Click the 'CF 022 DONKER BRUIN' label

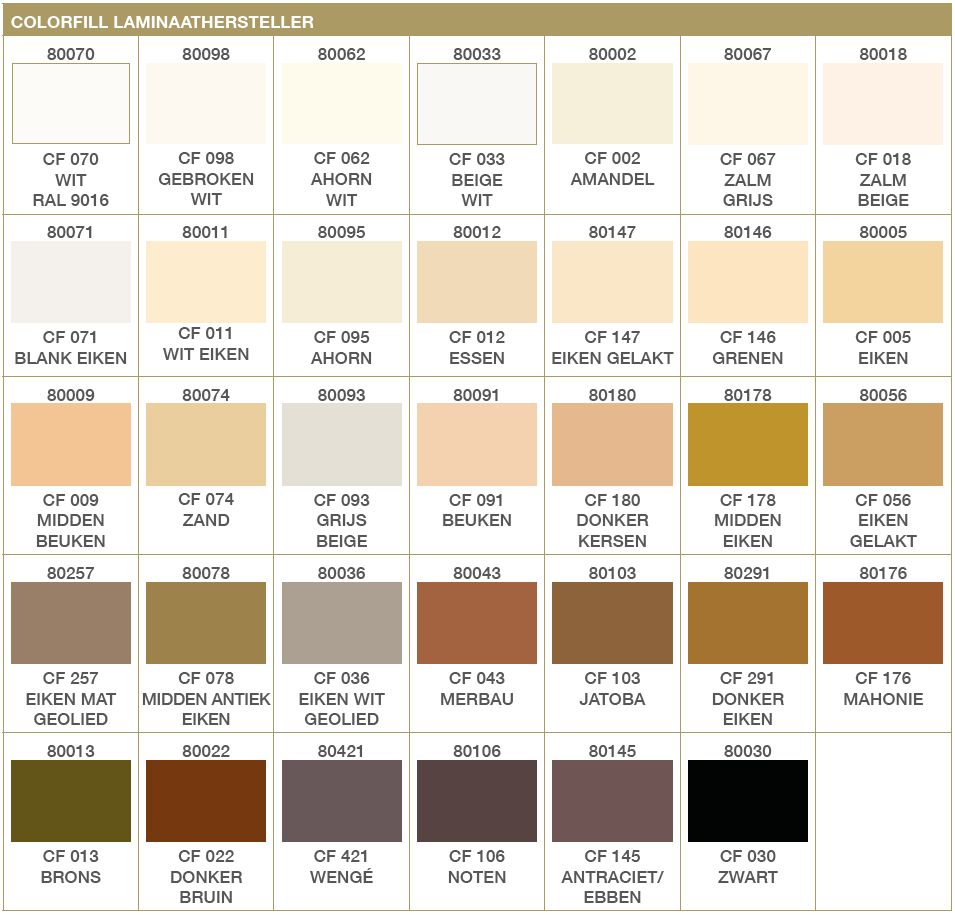[x=206, y=877]
